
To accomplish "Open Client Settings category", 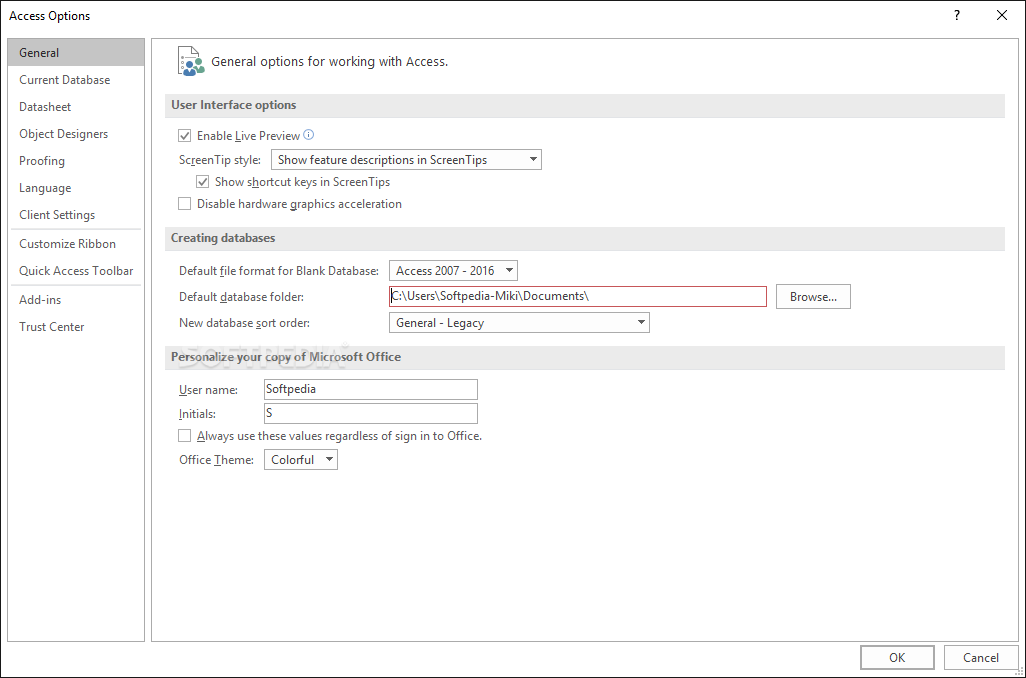I will pyautogui.click(x=76, y=215).
